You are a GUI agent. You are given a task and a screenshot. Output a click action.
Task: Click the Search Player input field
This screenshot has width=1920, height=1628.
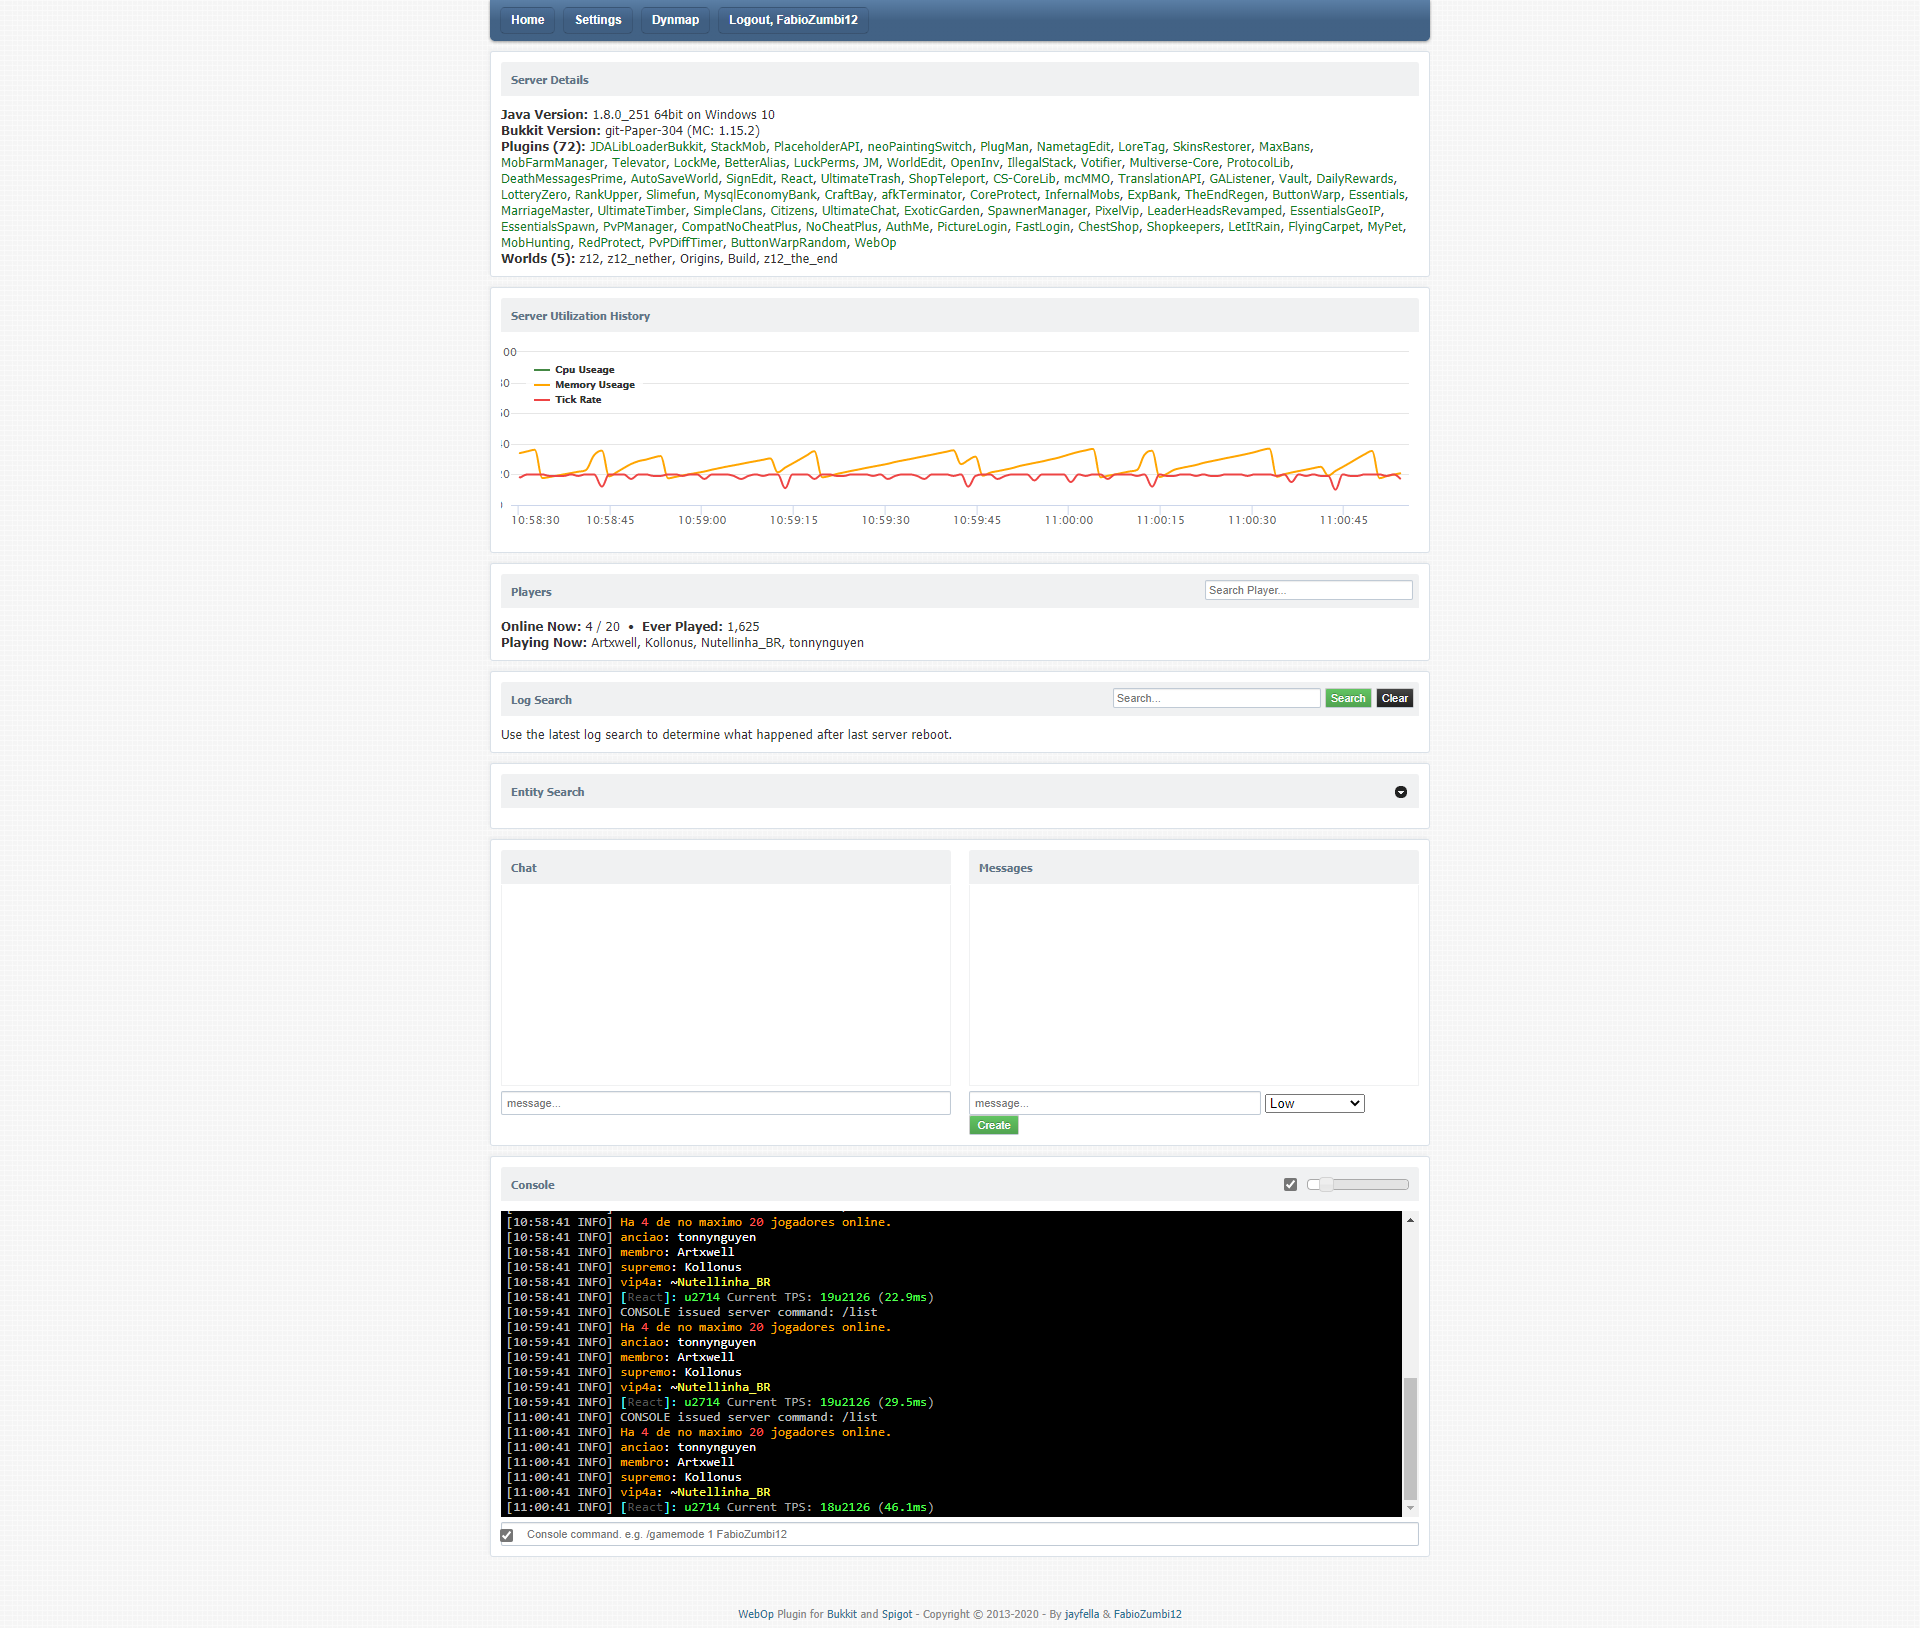pyautogui.click(x=1305, y=590)
